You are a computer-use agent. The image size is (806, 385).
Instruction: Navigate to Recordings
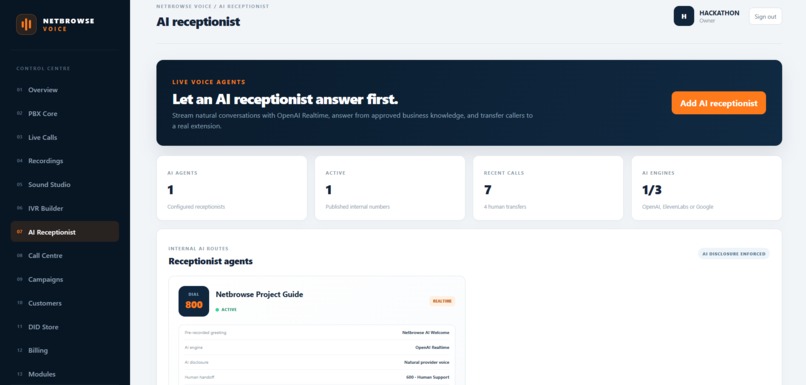(x=65, y=161)
